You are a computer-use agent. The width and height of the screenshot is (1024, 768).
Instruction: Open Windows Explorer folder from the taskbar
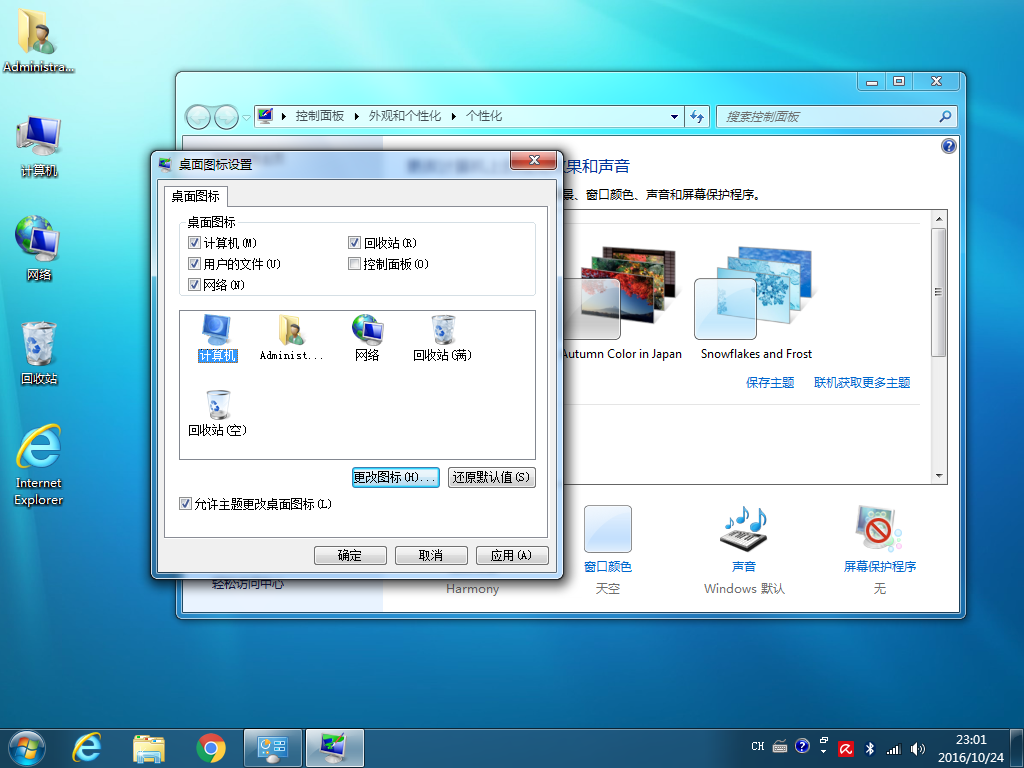[149, 748]
